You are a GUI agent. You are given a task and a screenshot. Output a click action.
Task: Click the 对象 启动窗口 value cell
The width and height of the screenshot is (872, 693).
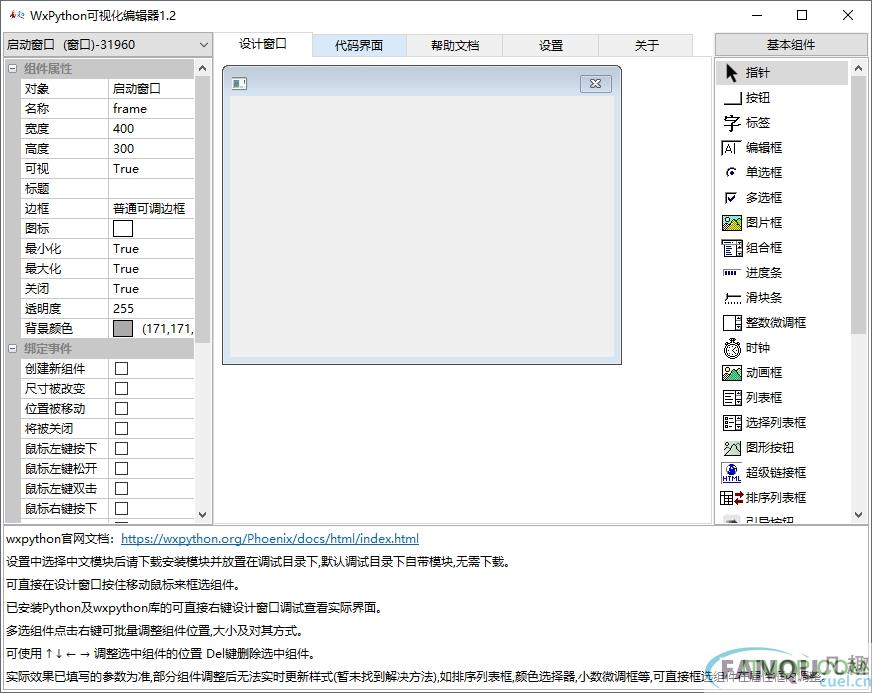(151, 88)
